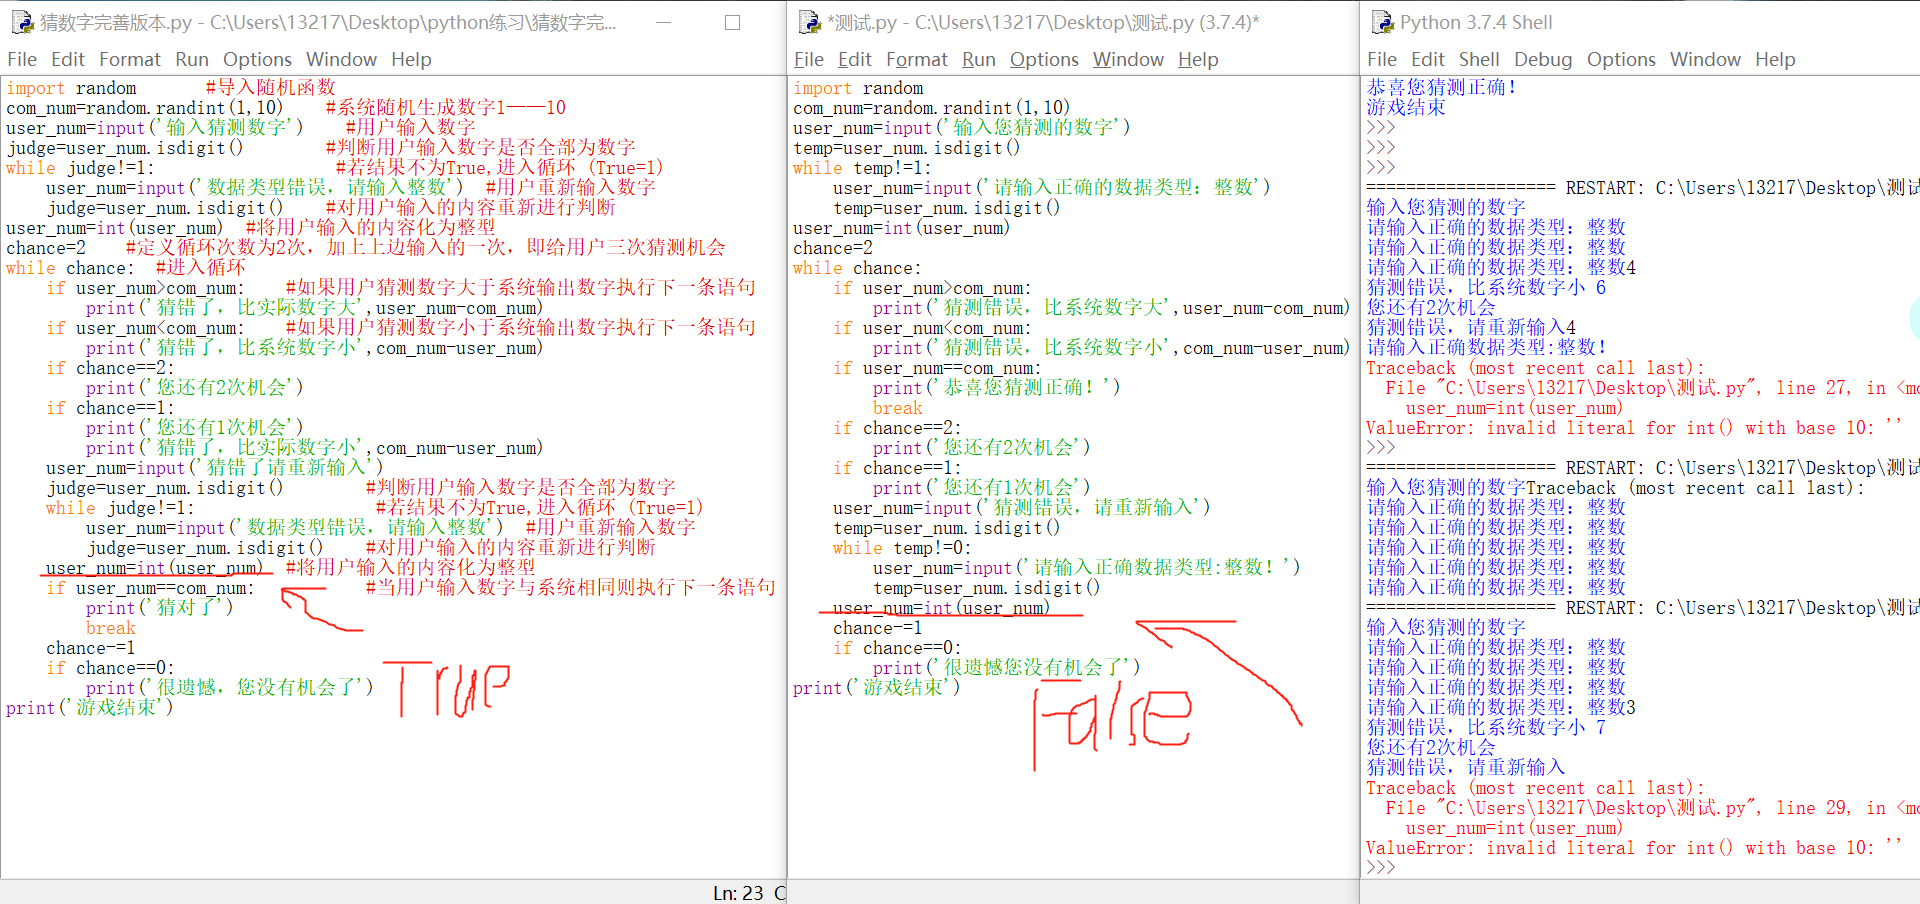Click 'break' keyword in left editor

tap(111, 628)
